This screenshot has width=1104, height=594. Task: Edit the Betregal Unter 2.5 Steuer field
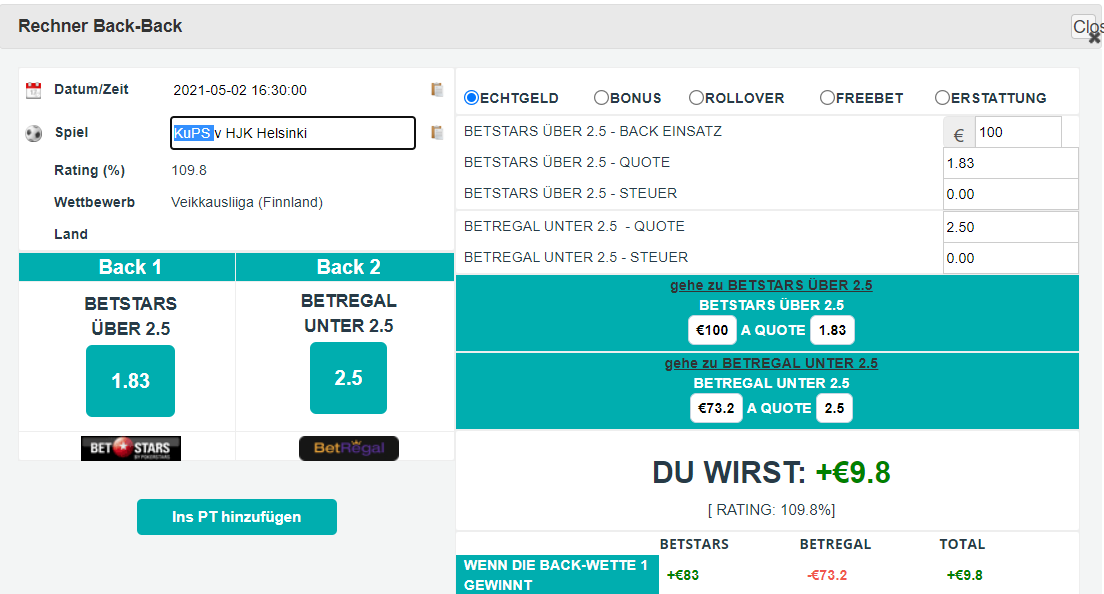(1010, 258)
